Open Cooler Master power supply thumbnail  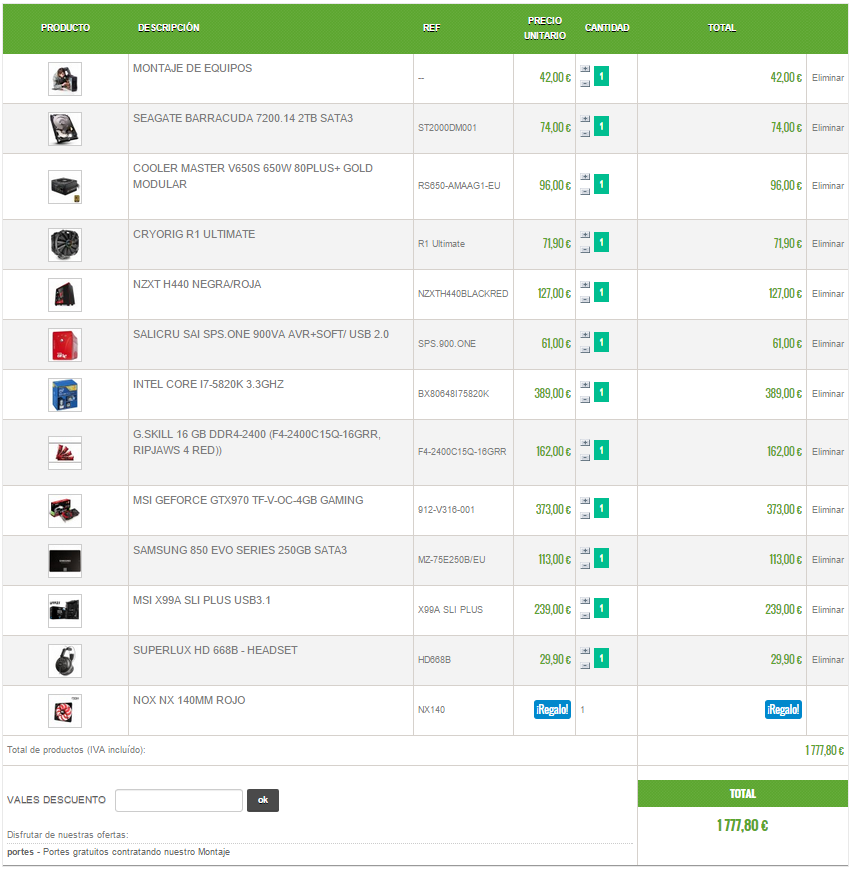[x=65, y=187]
